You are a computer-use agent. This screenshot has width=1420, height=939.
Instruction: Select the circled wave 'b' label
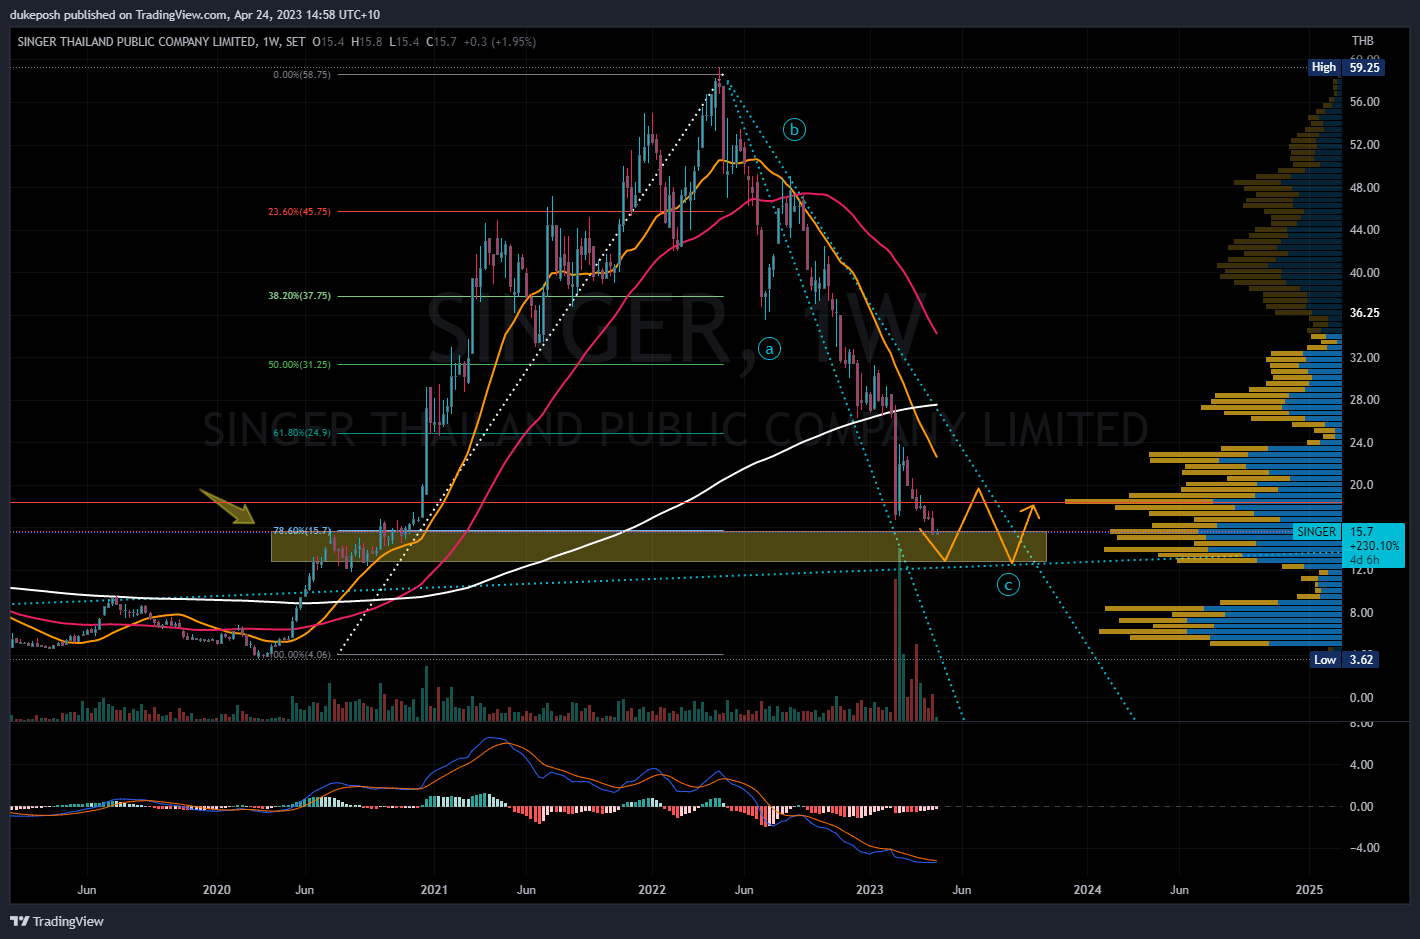[x=794, y=129]
